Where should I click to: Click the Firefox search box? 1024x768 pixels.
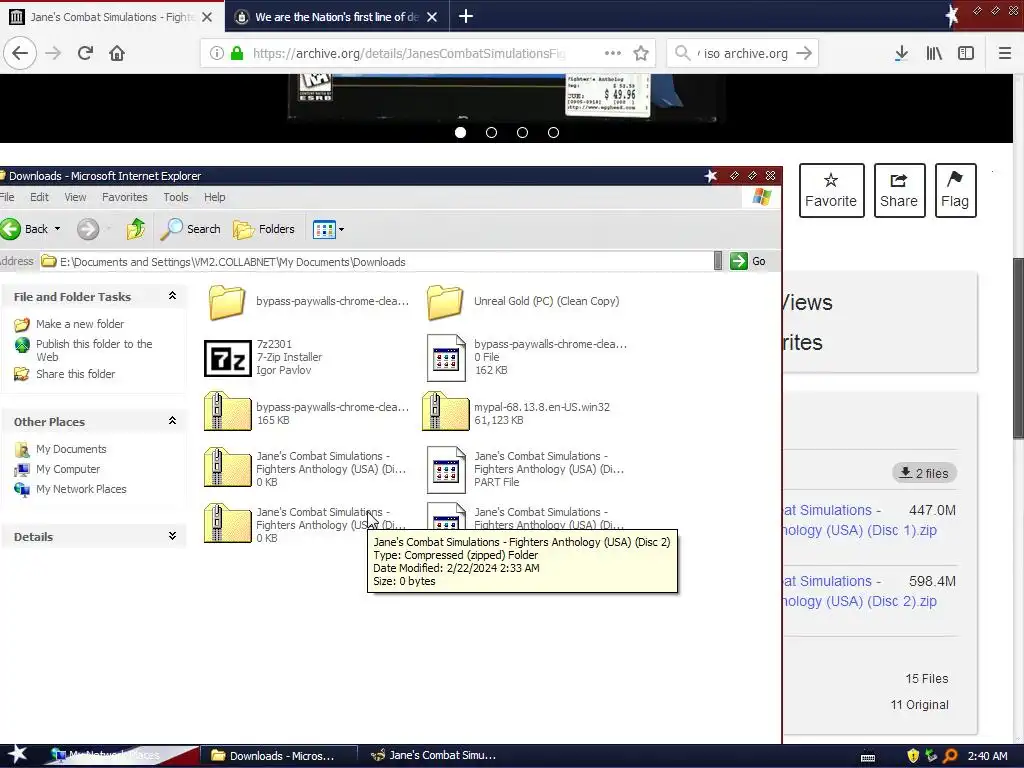coord(744,53)
